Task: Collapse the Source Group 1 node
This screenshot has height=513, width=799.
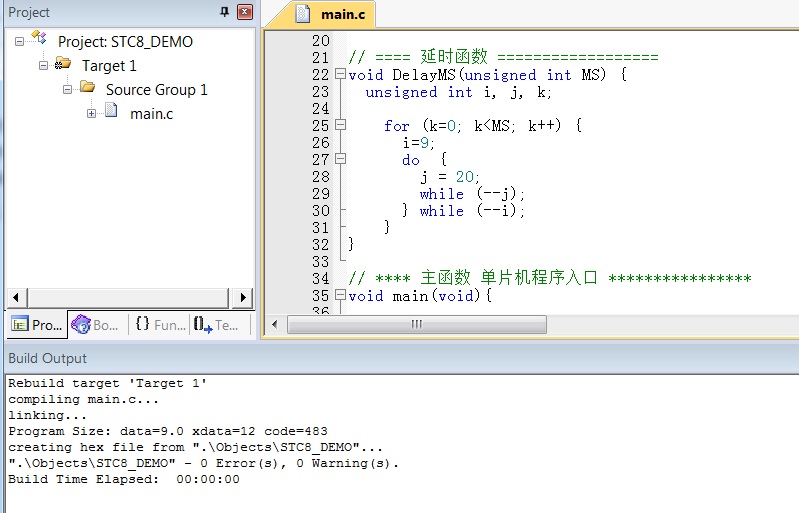Action: (x=67, y=90)
